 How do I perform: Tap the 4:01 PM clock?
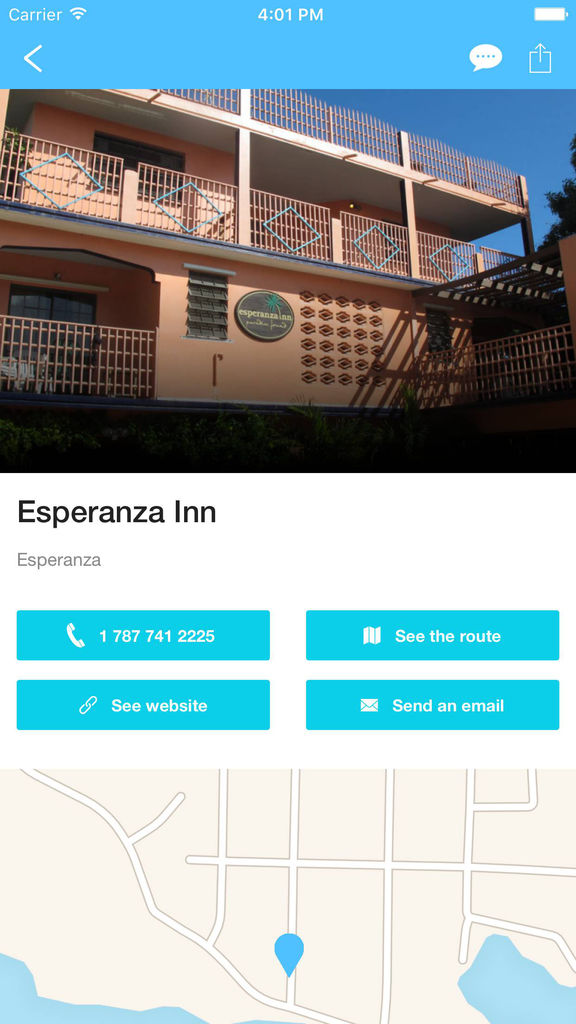pos(290,14)
